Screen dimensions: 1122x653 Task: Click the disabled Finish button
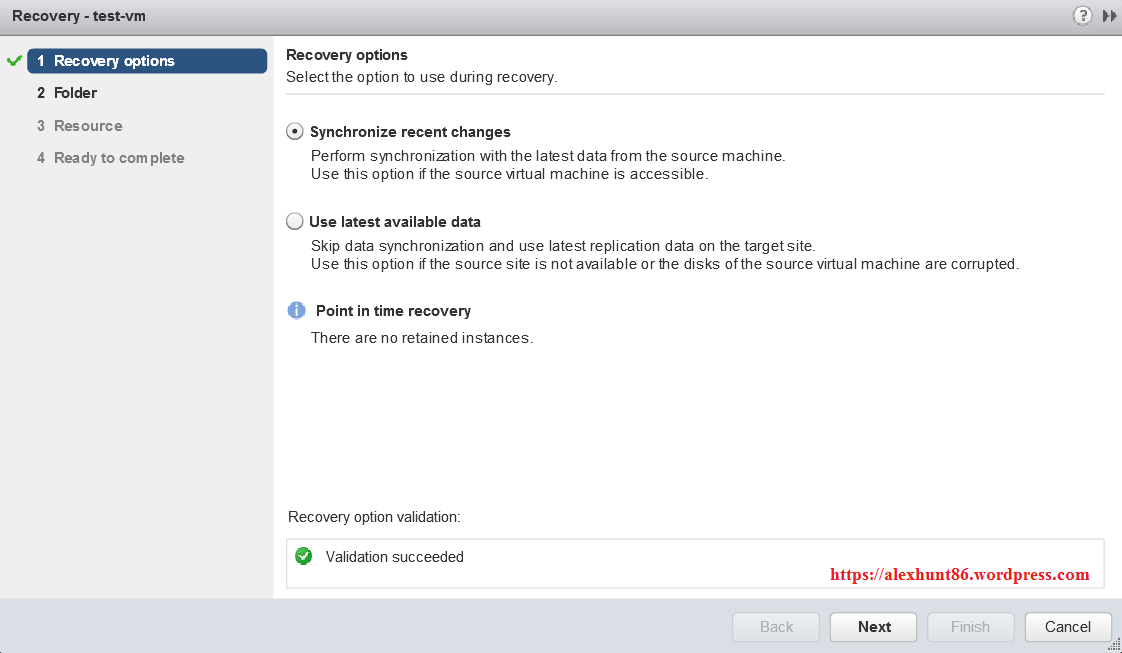(970, 627)
